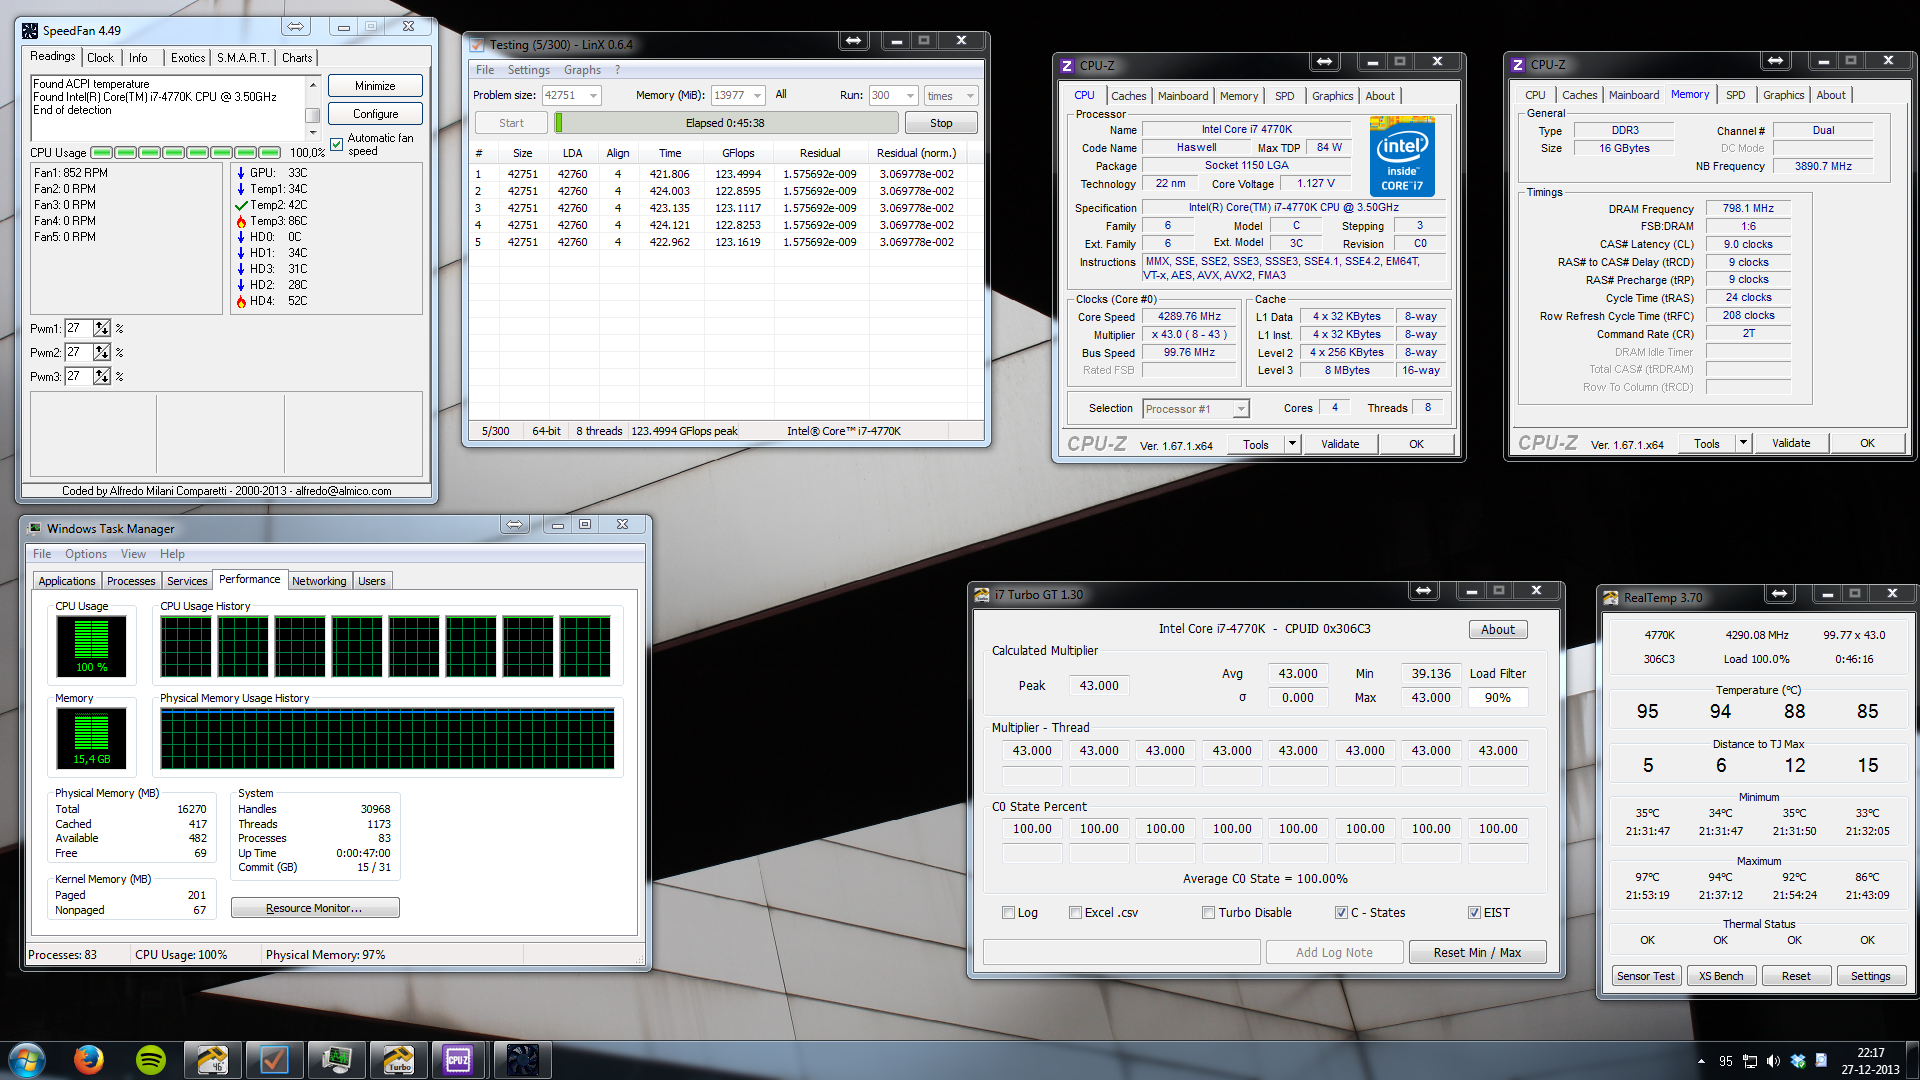Viewport: 1920px width, 1080px height.
Task: Click the Windows Task Manager title icon
Action: point(35,529)
